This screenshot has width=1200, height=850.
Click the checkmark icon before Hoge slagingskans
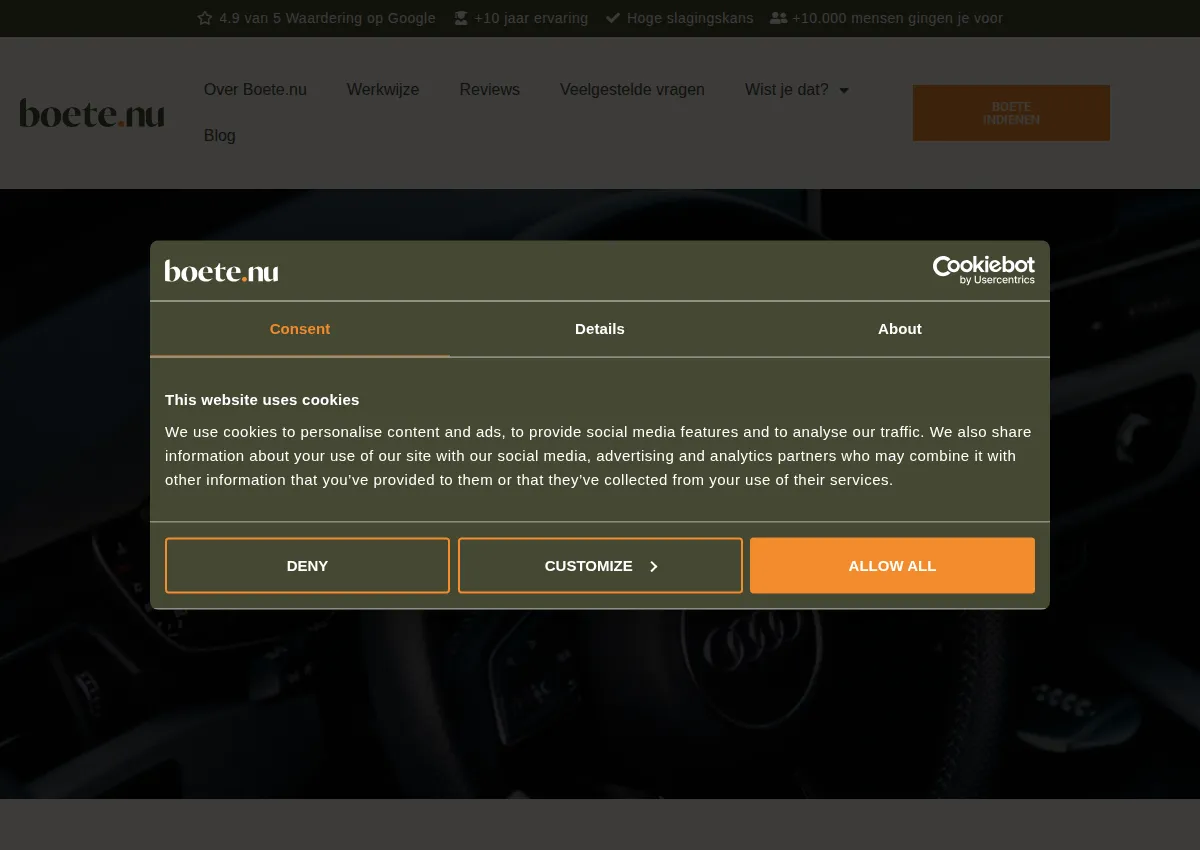tap(613, 18)
